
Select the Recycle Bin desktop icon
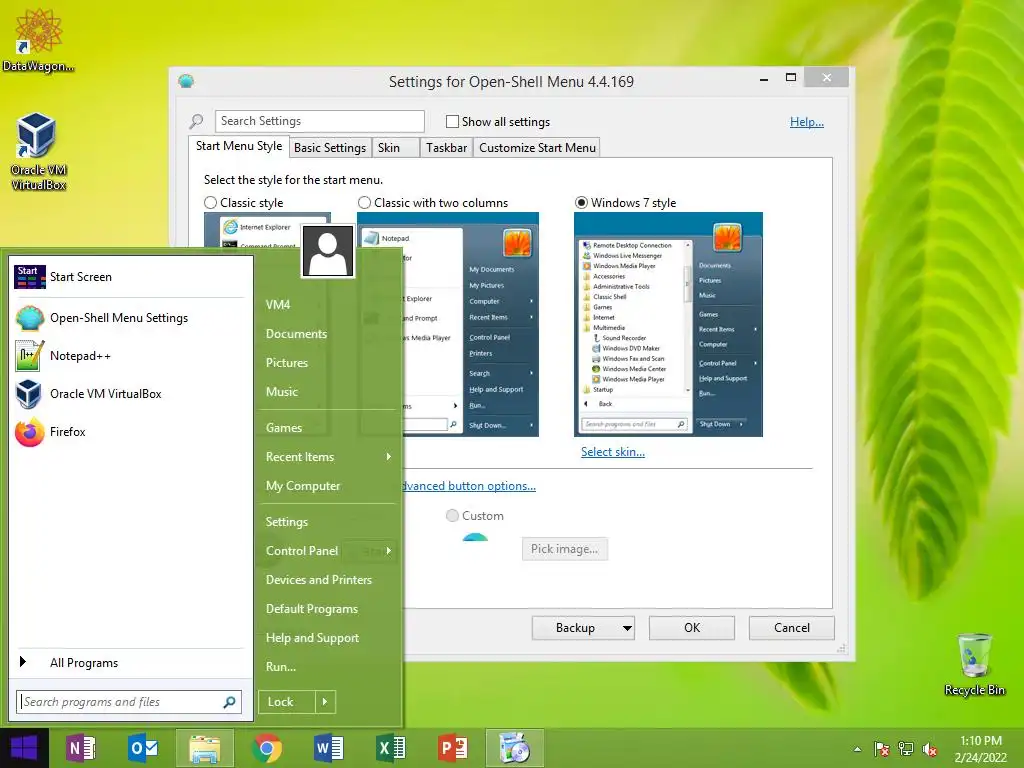(x=974, y=664)
